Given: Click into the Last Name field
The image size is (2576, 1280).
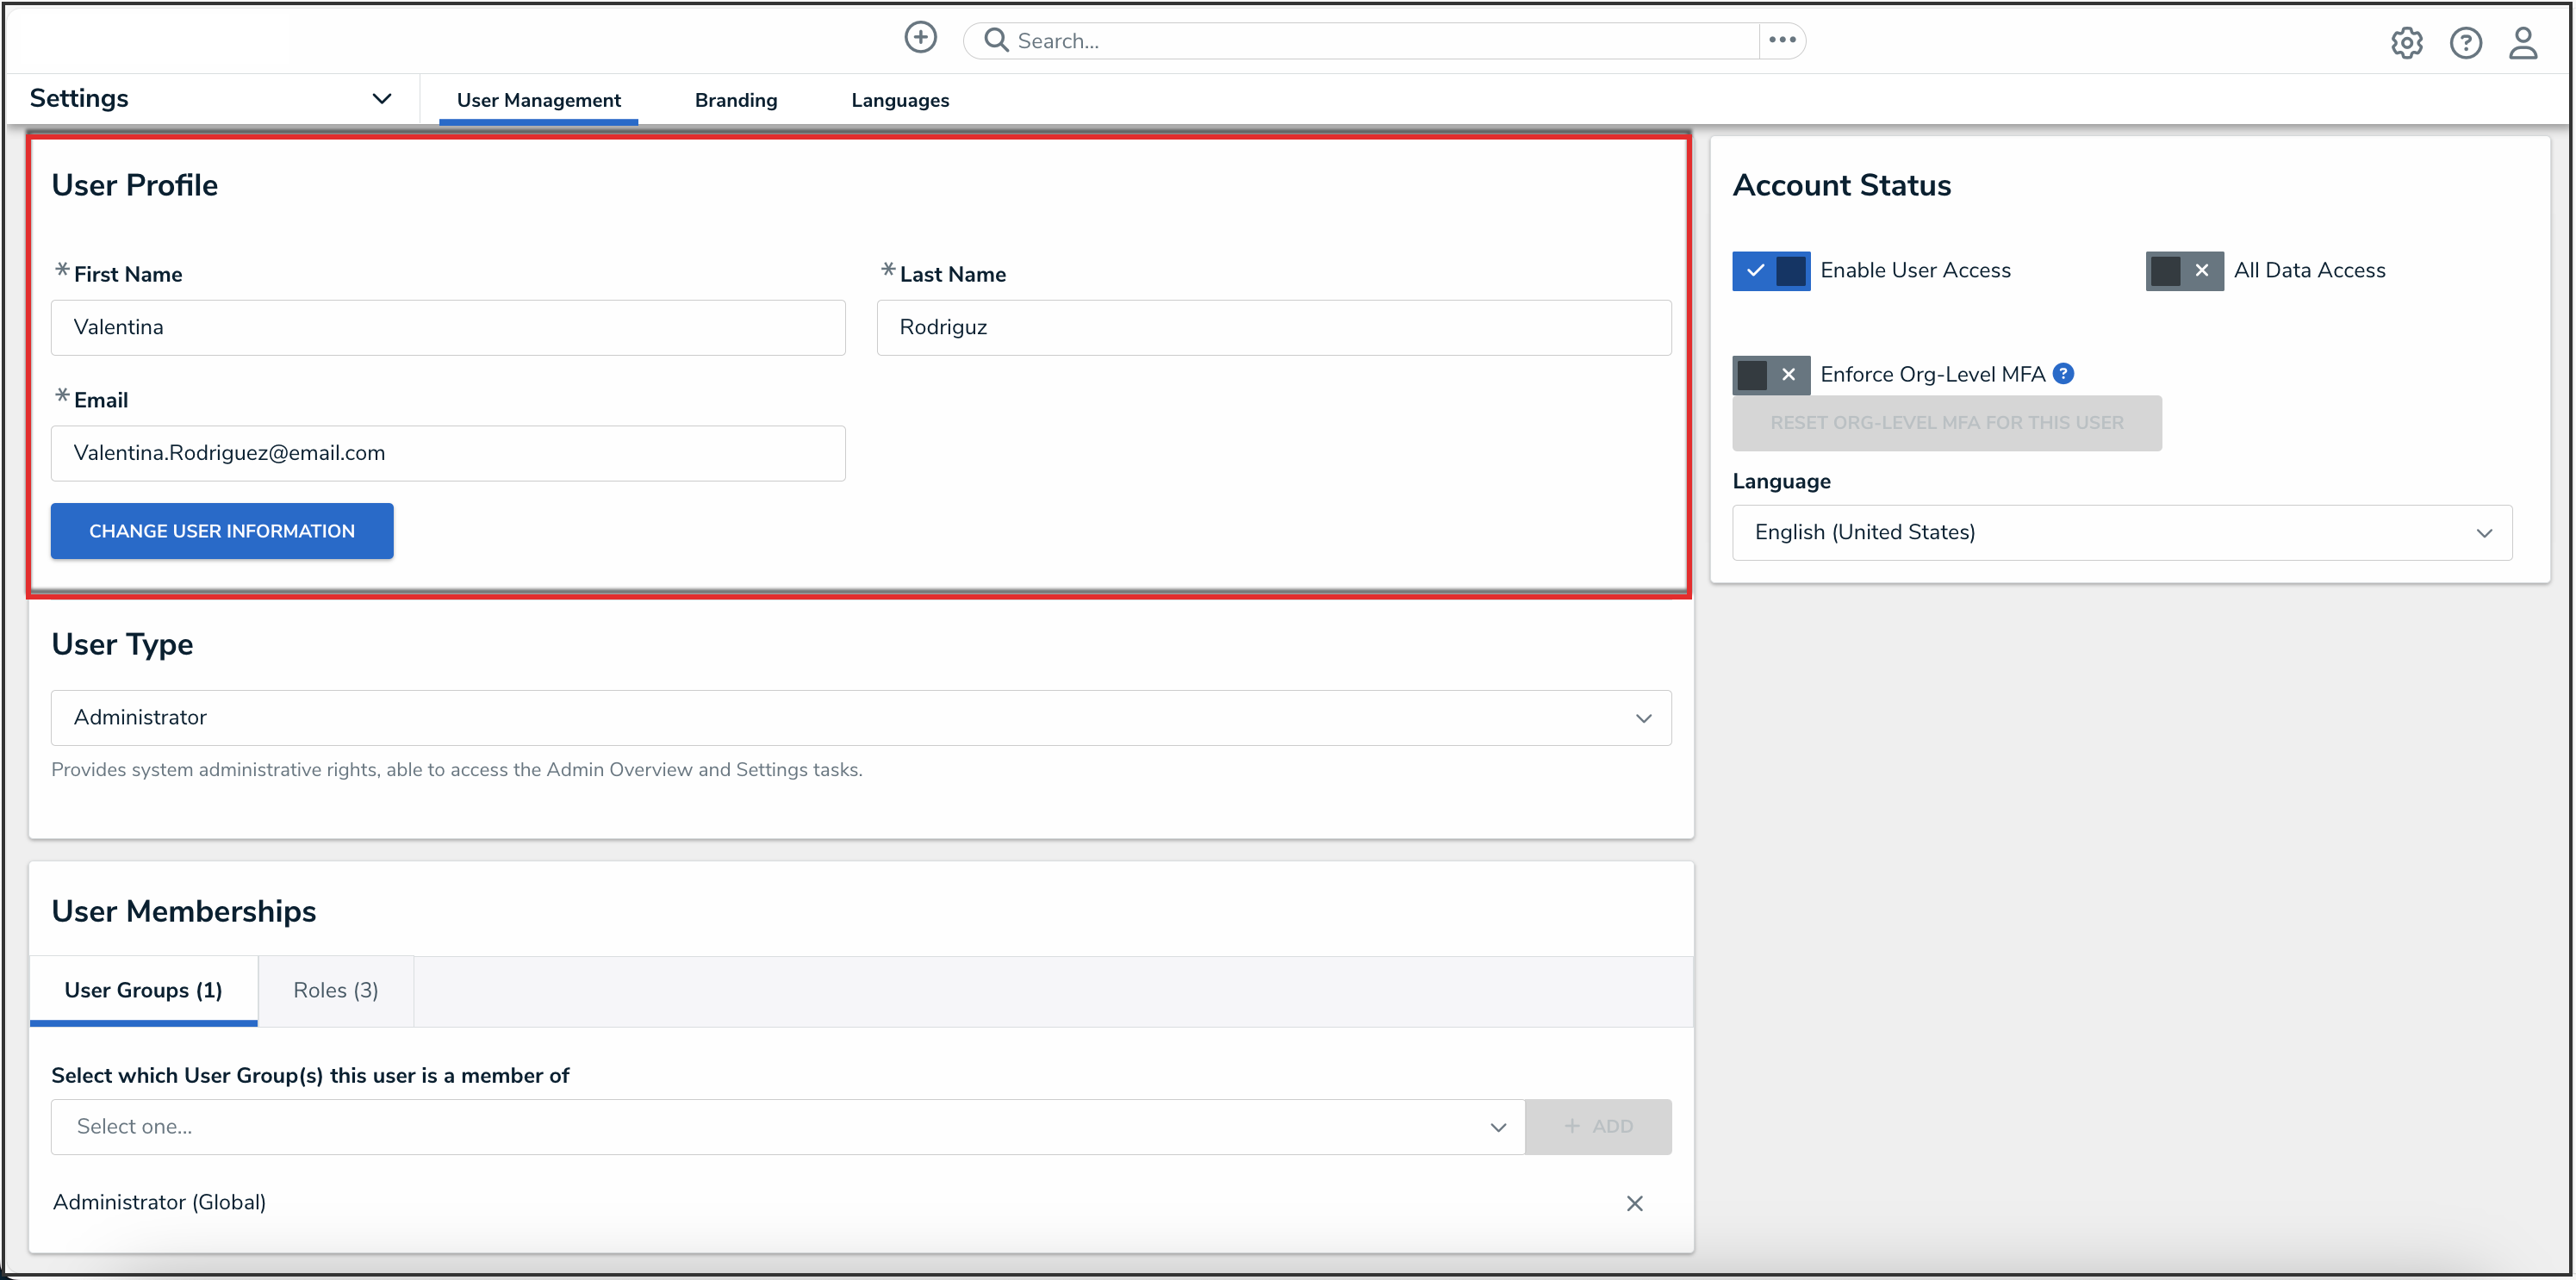Looking at the screenshot, I should 1273,327.
